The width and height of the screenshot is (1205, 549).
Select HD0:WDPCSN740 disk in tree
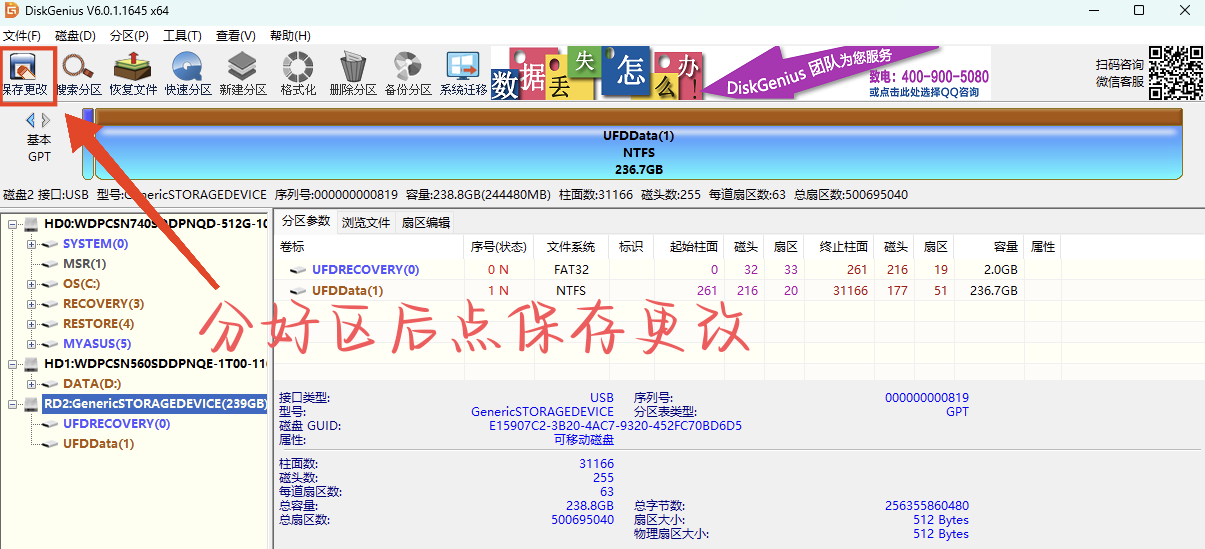(155, 224)
